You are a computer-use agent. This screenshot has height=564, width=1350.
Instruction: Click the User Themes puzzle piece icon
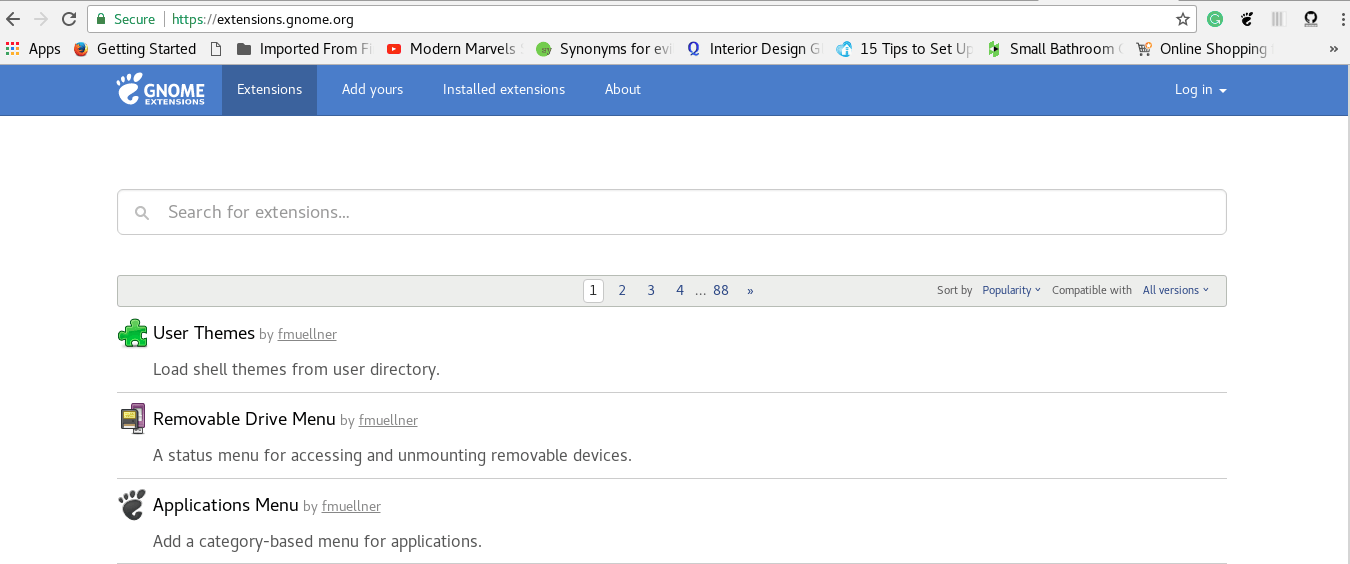pyautogui.click(x=132, y=333)
